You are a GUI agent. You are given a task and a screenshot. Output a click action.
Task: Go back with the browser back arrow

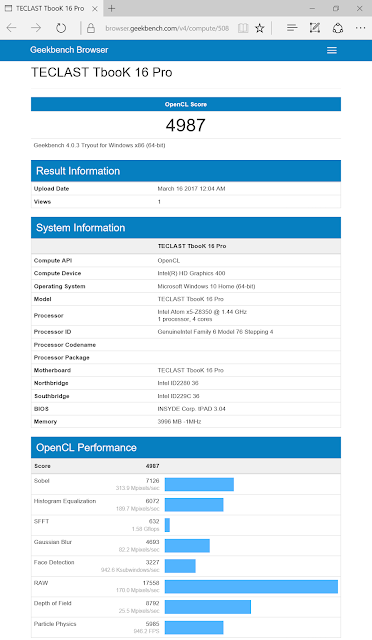point(11,28)
